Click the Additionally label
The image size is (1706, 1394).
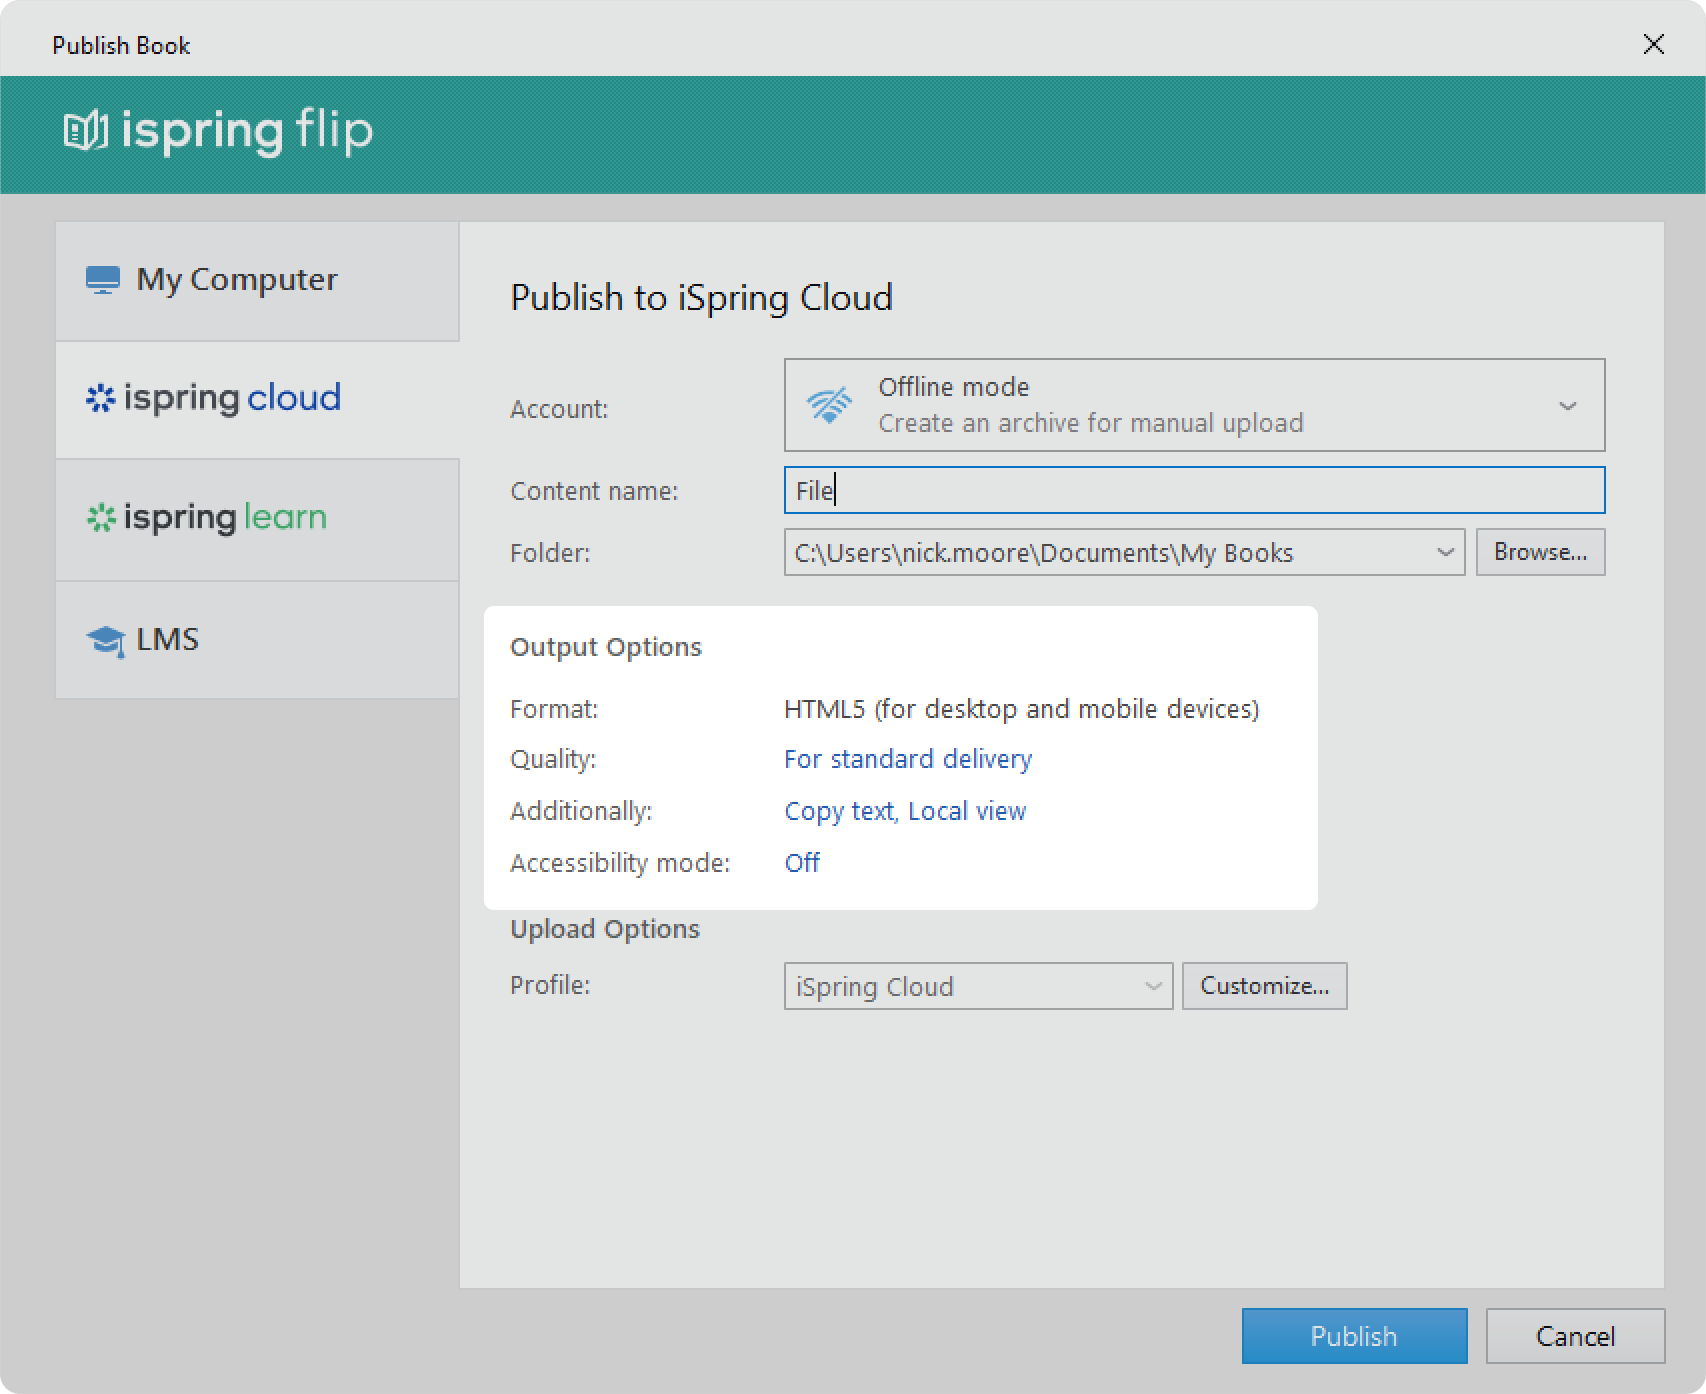[x=581, y=811]
